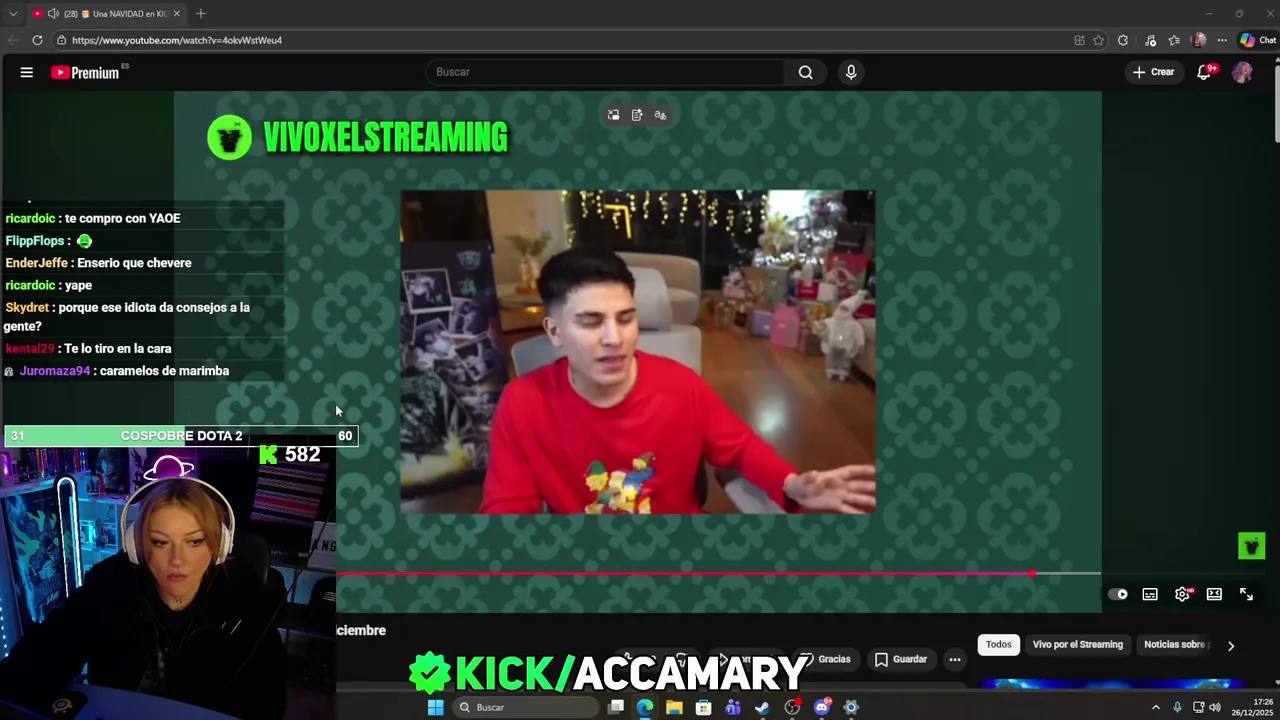Open the YouTube guide hamburger menu
Screen dimensions: 1280x720
[x=27, y=72]
